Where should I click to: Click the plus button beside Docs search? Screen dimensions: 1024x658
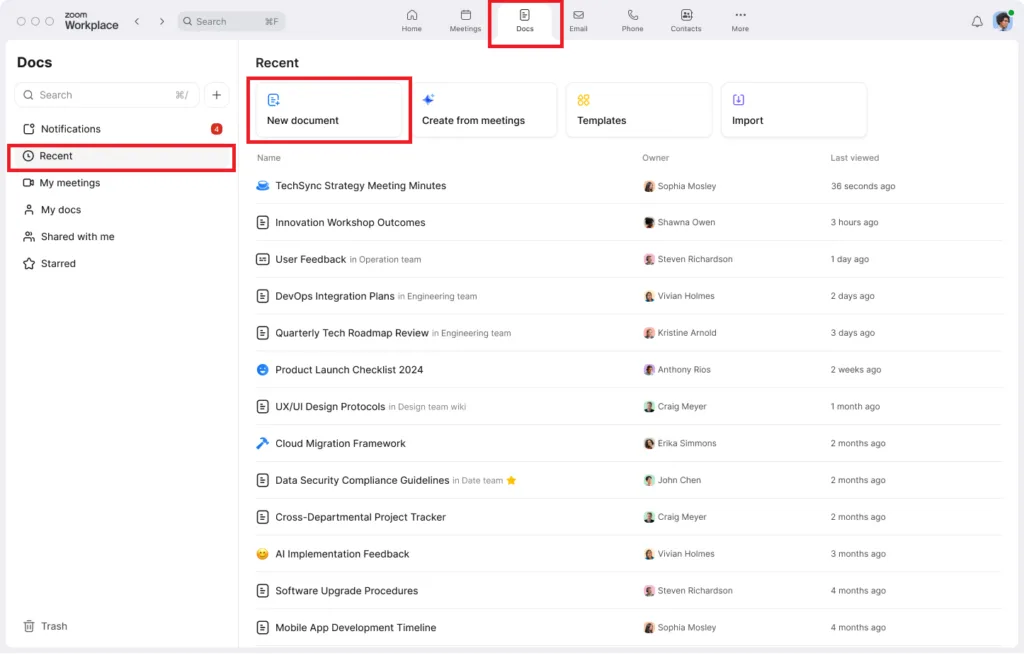pos(217,95)
